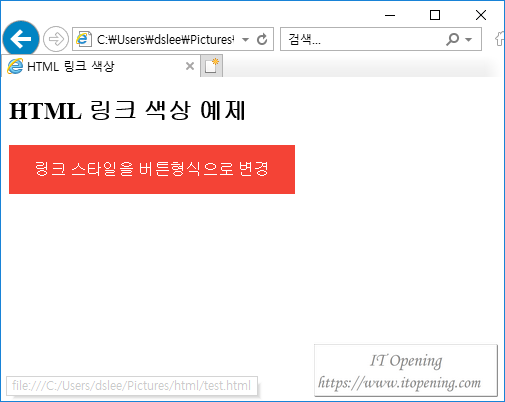Click the IE page icon in address bar

(x=83, y=39)
